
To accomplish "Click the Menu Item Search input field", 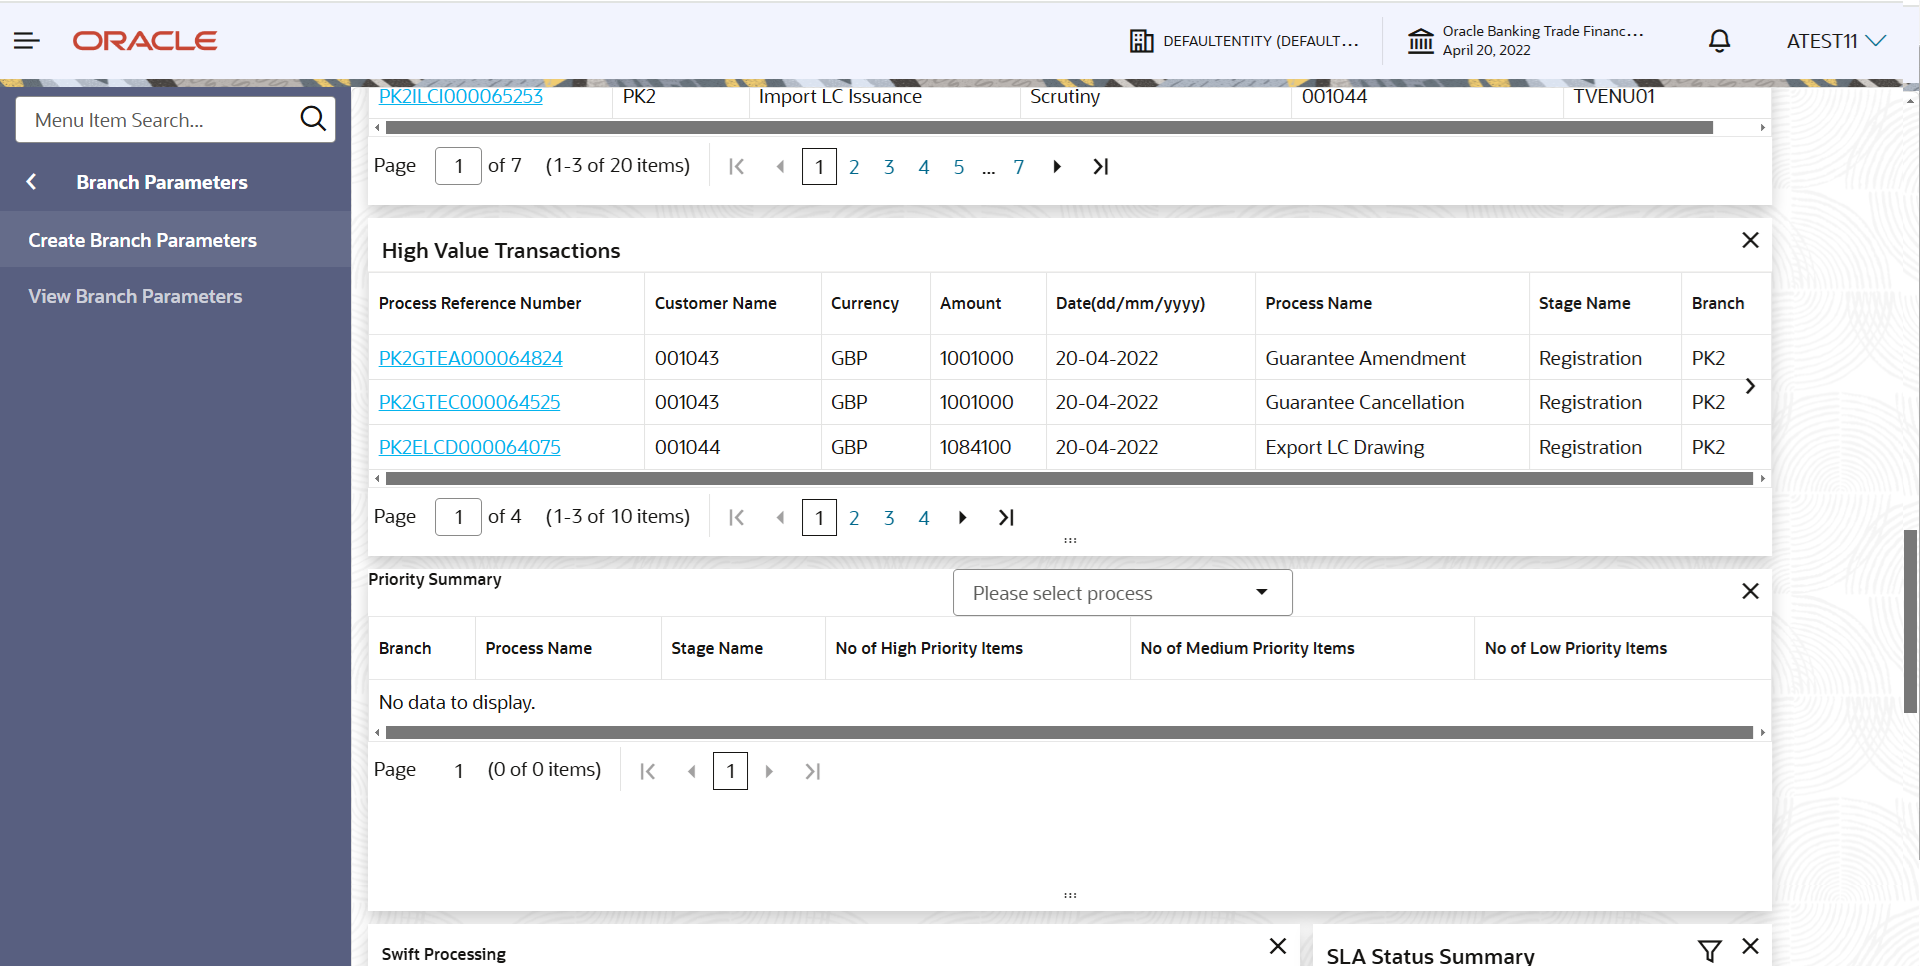I will 160,119.
